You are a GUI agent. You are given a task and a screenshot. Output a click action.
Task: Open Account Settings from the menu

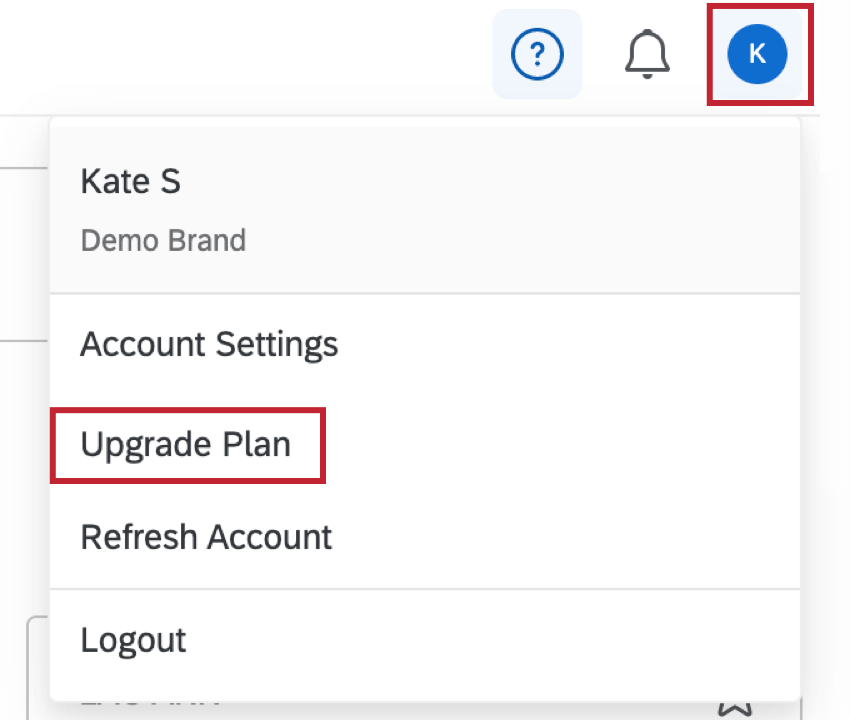tap(209, 345)
